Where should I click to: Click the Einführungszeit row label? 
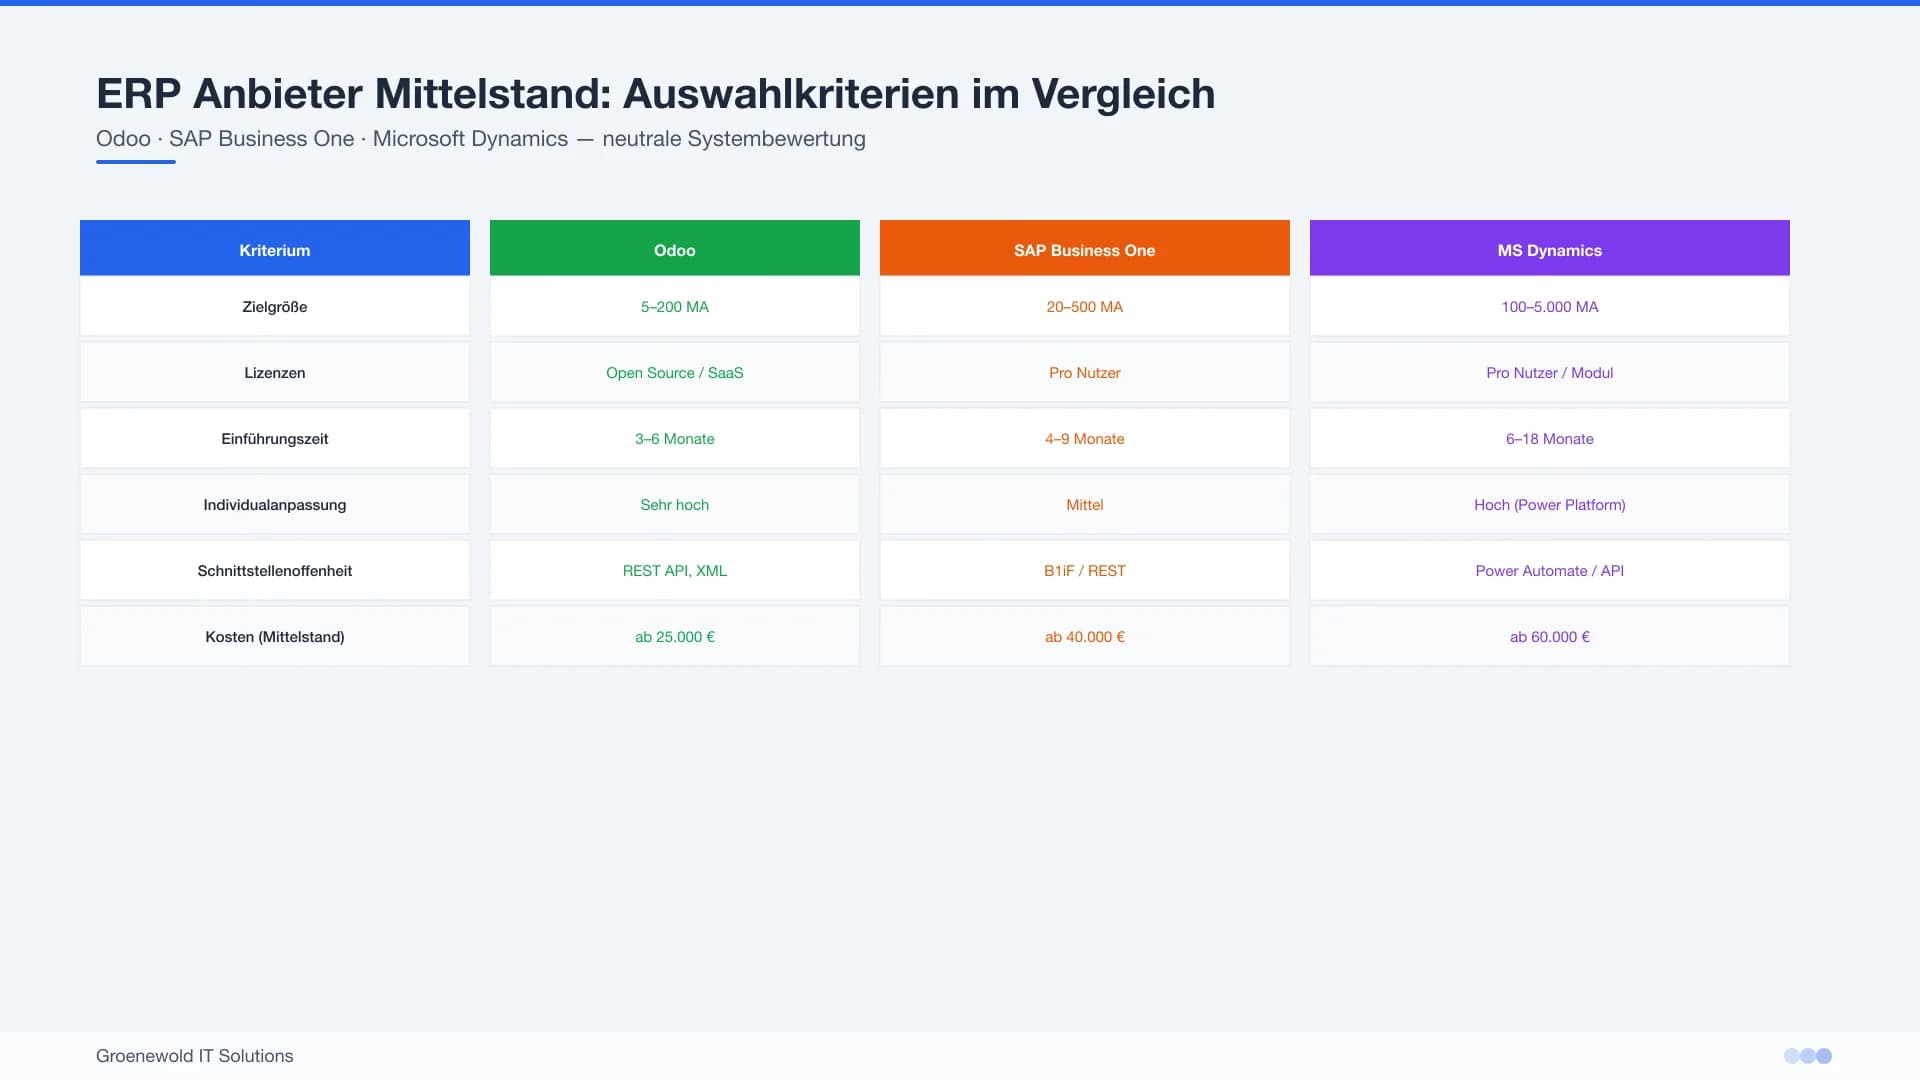coord(275,438)
